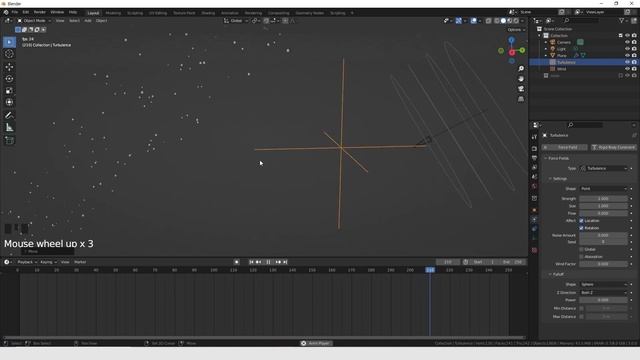Viewport: 640px width, 360px height.
Task: Open the force field Type dropdown (Turbulence)
Action: pos(604,168)
